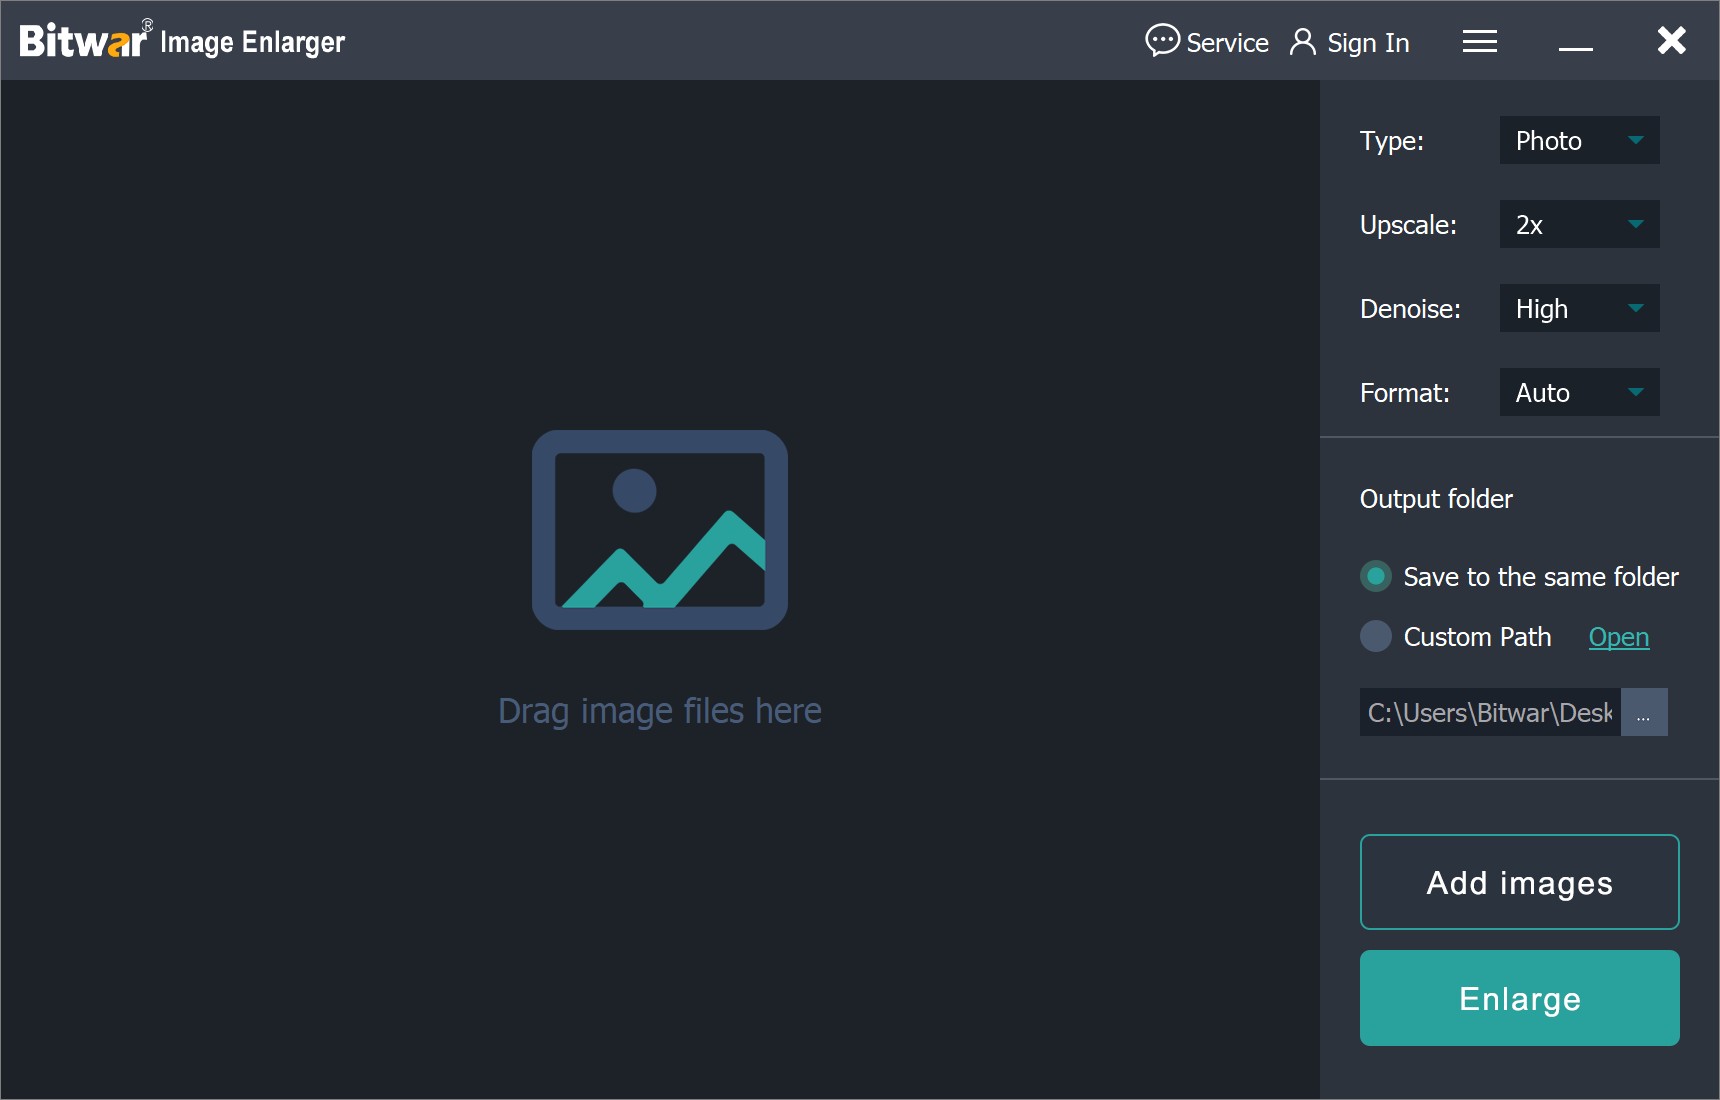Click the Sign In text
The height and width of the screenshot is (1100, 1720).
1367,43
